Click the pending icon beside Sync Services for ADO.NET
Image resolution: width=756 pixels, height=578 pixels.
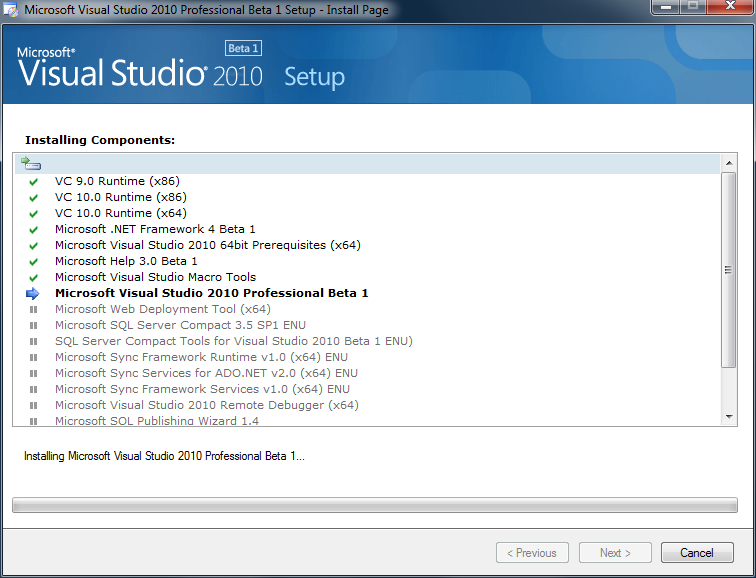[x=33, y=373]
